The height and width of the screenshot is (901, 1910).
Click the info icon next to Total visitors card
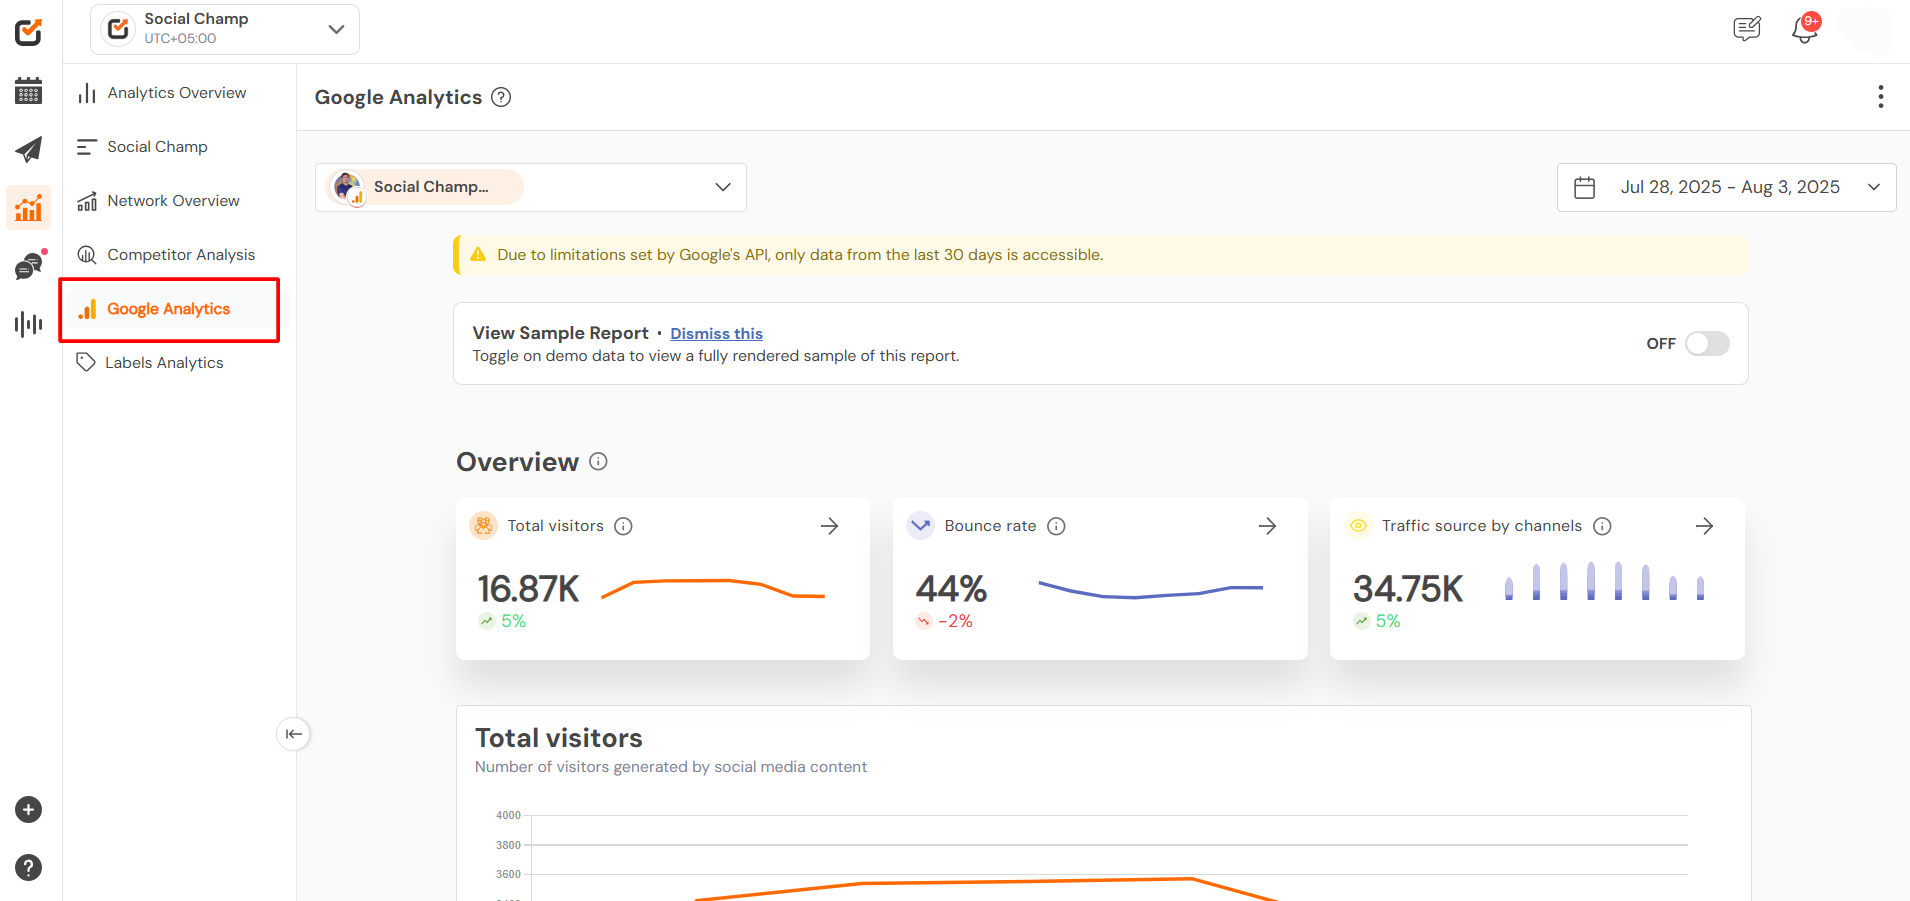click(623, 526)
